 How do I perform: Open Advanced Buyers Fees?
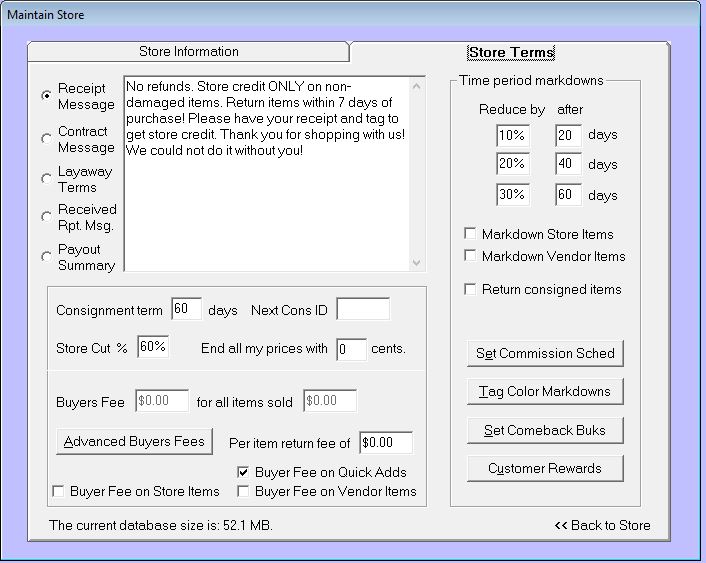click(x=134, y=441)
